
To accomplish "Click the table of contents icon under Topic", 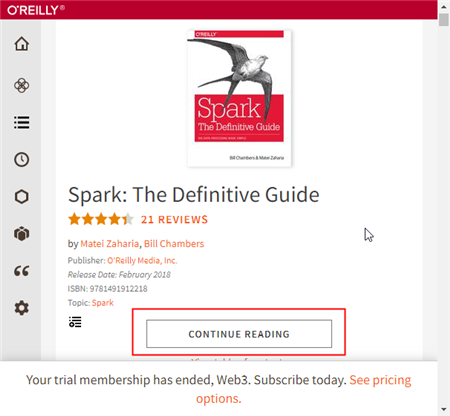I will coord(75,322).
